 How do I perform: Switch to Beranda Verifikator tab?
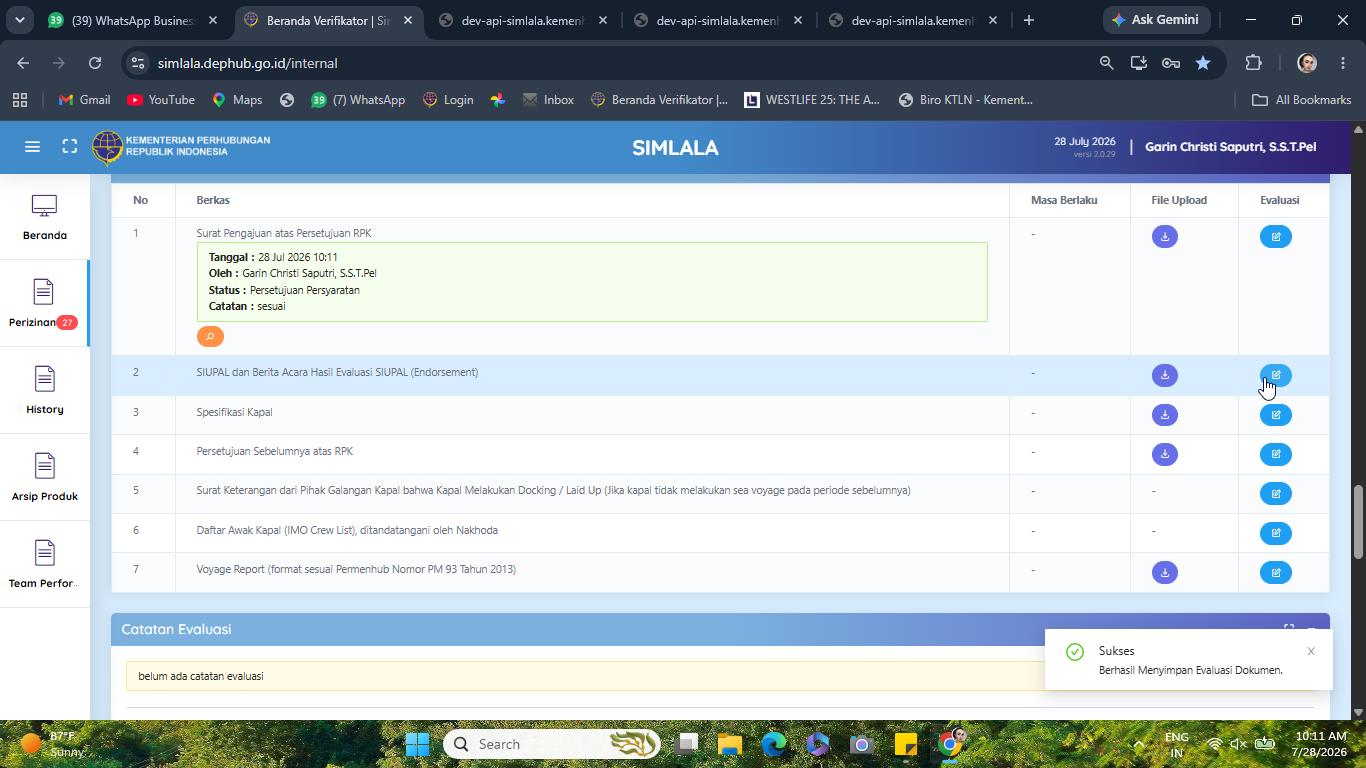click(330, 20)
